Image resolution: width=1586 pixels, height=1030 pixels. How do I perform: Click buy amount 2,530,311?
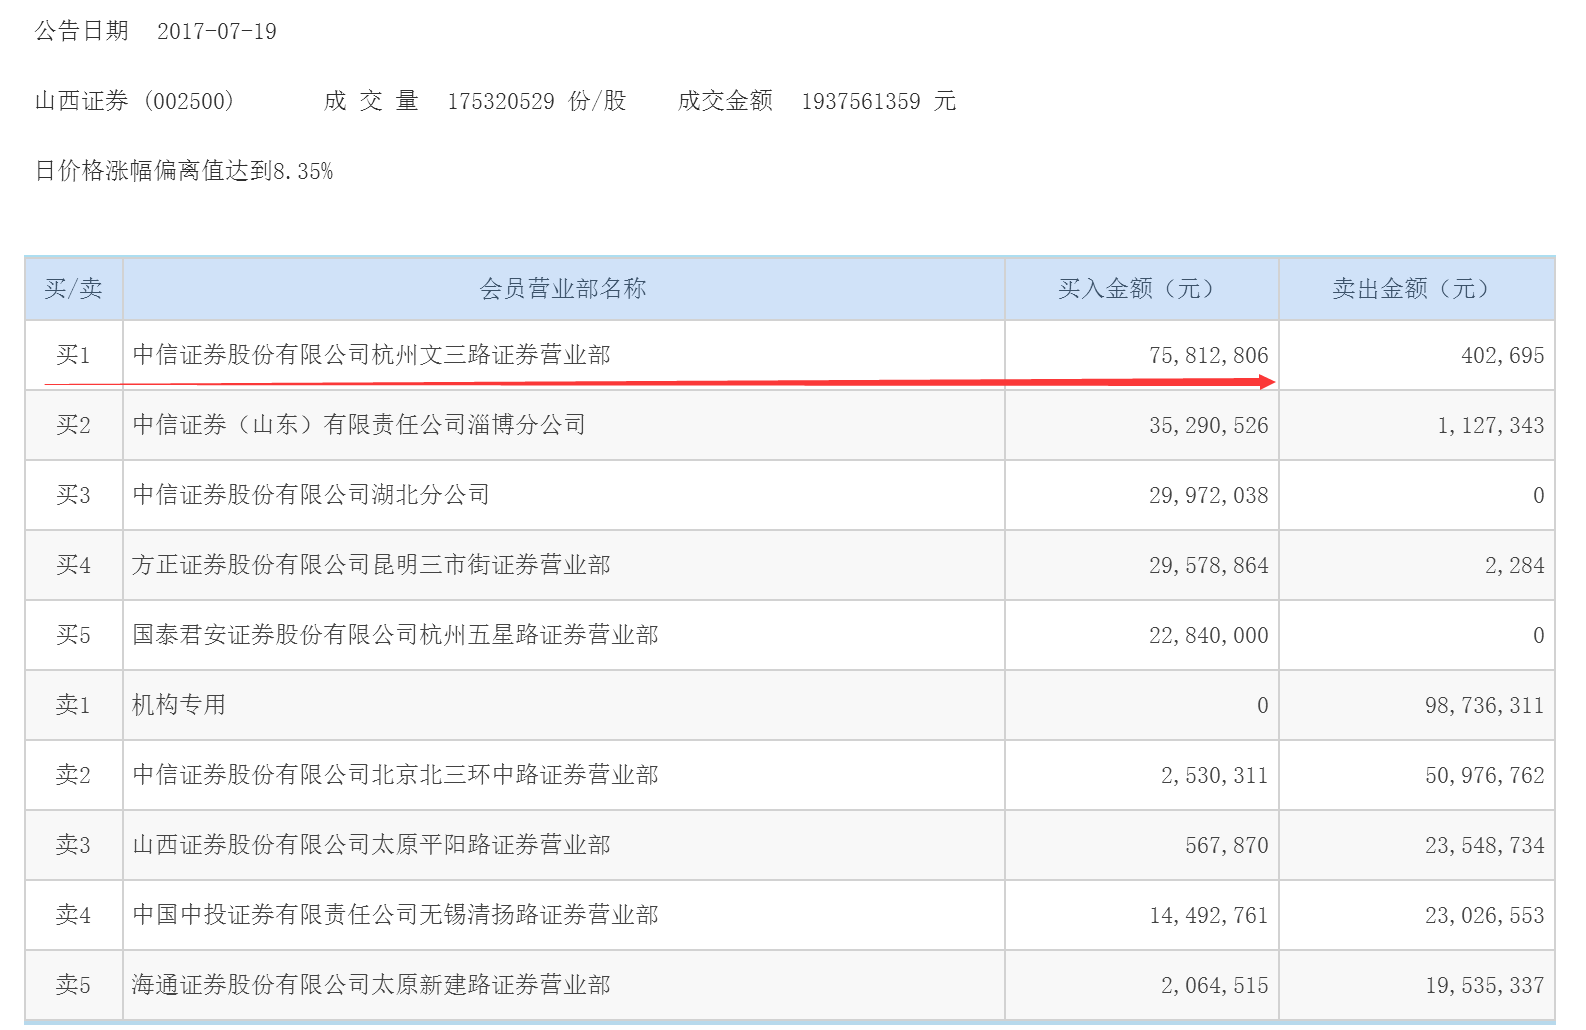pos(1214,775)
